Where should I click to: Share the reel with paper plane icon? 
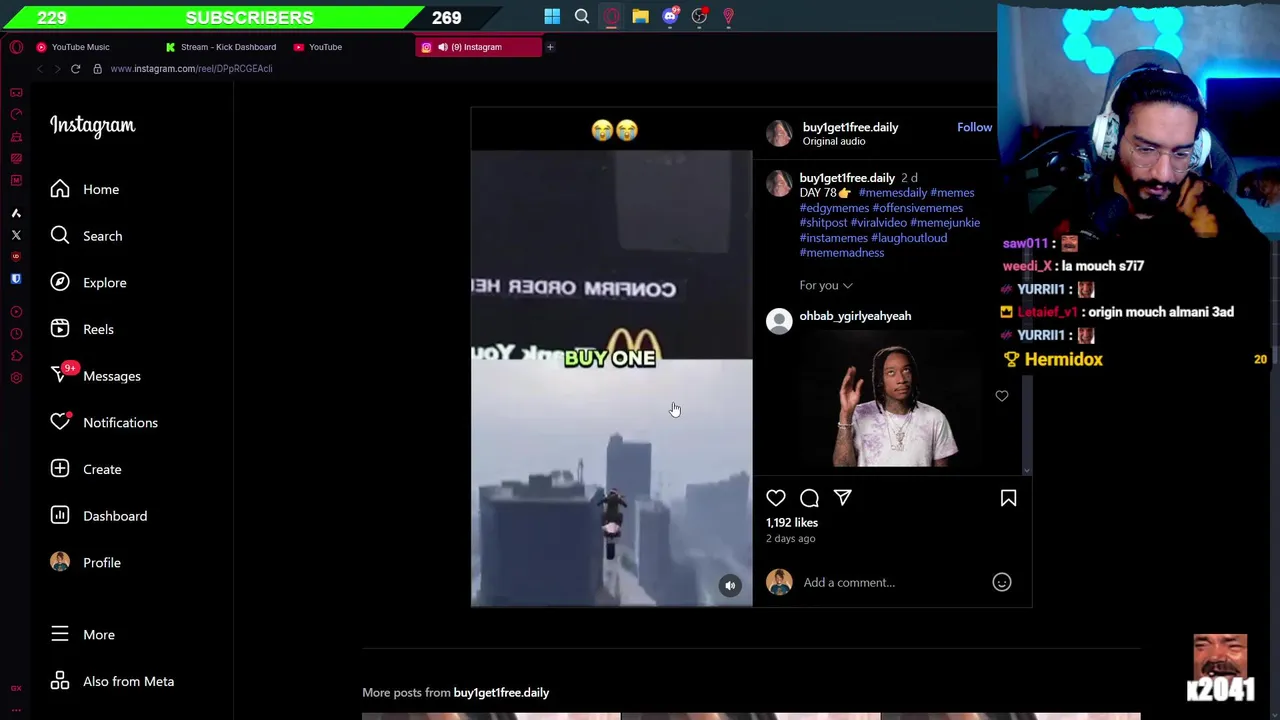point(843,498)
